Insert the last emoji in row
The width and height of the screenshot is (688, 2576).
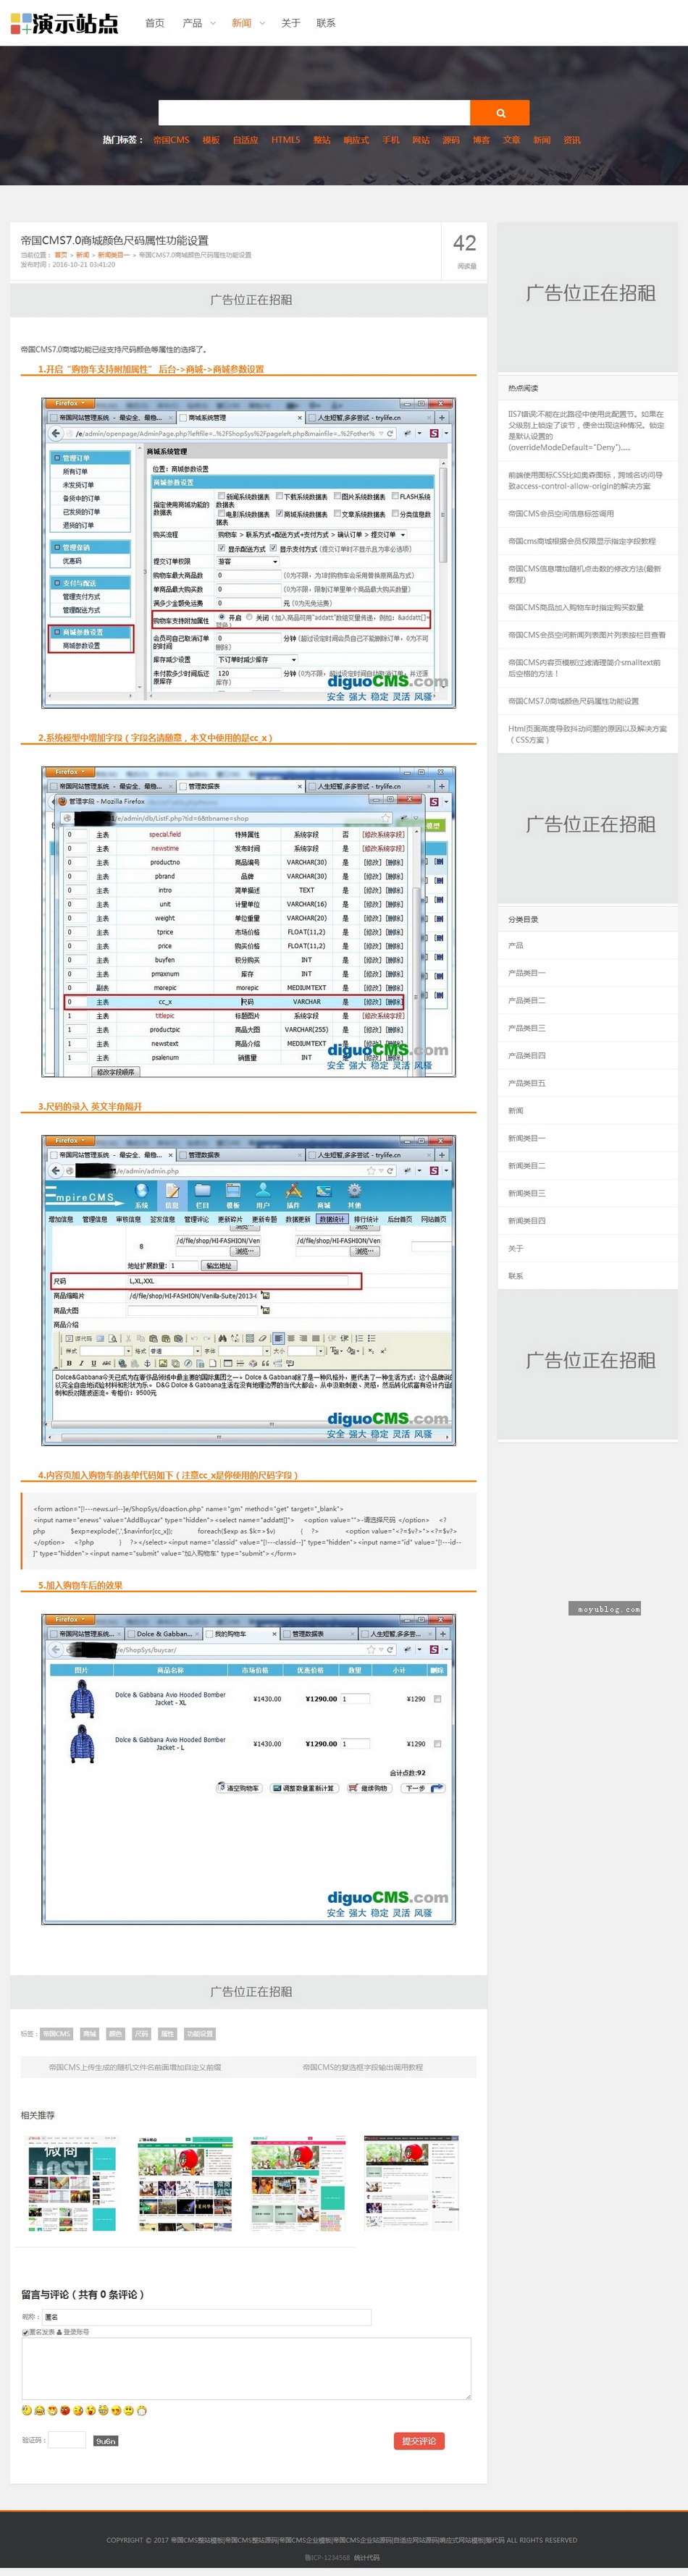[x=142, y=2410]
